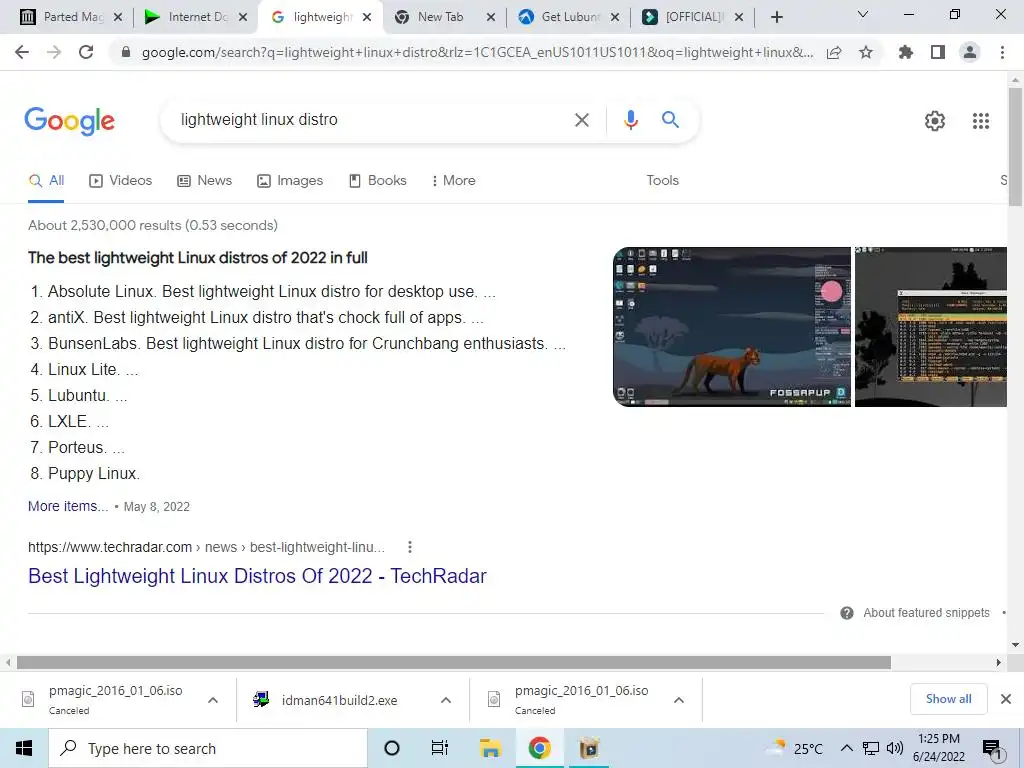Open new tab with plus button
This screenshot has width=1024, height=768.
click(776, 17)
